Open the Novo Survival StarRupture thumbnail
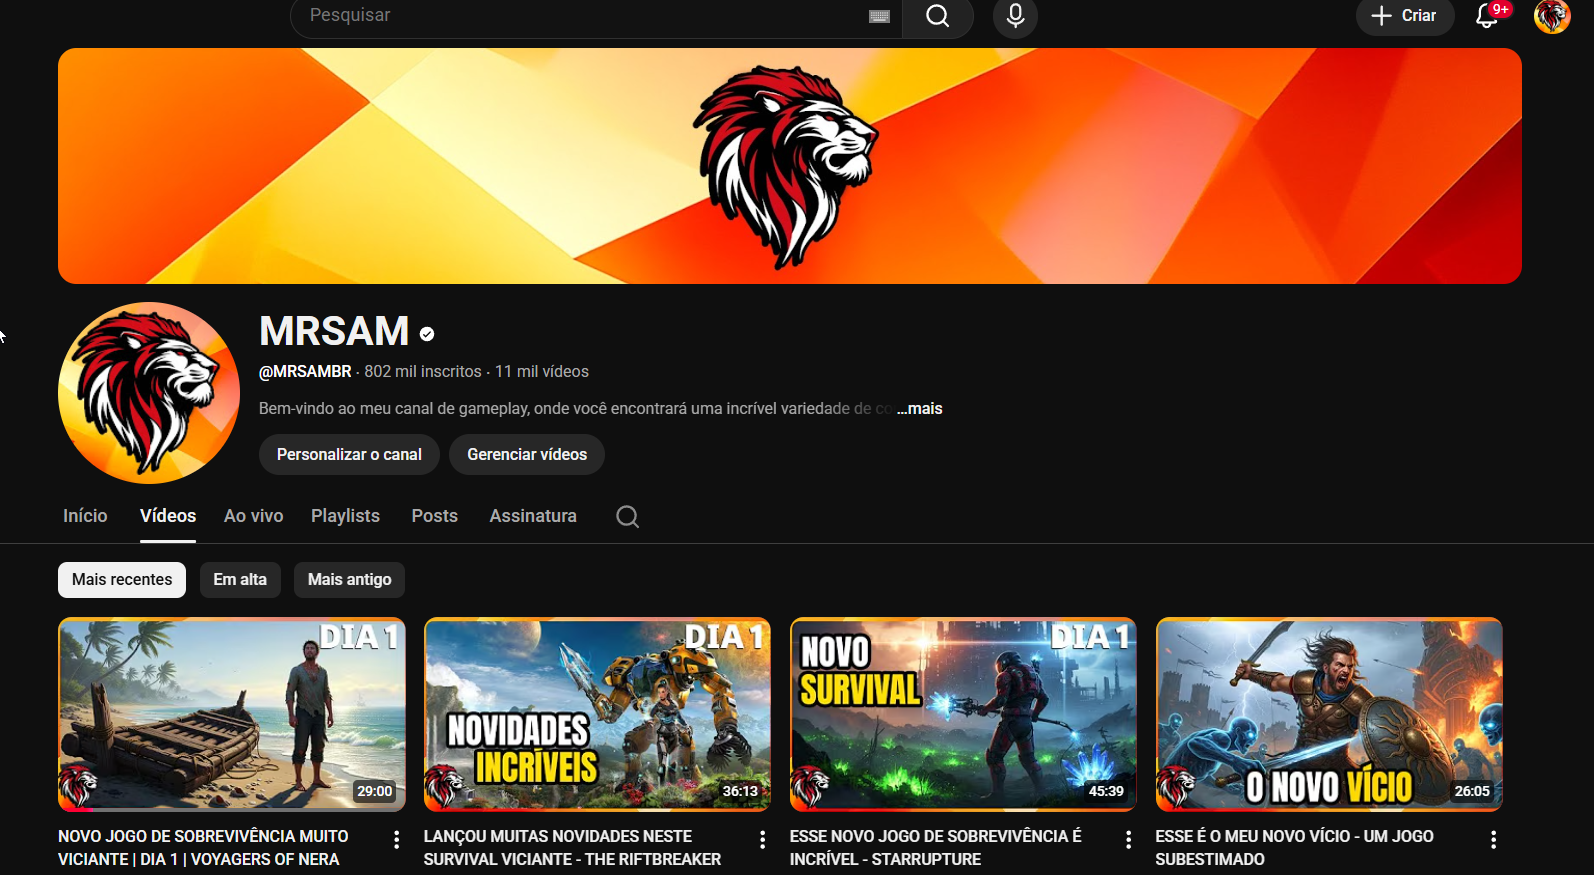Viewport: 1594px width, 875px height. 963,714
